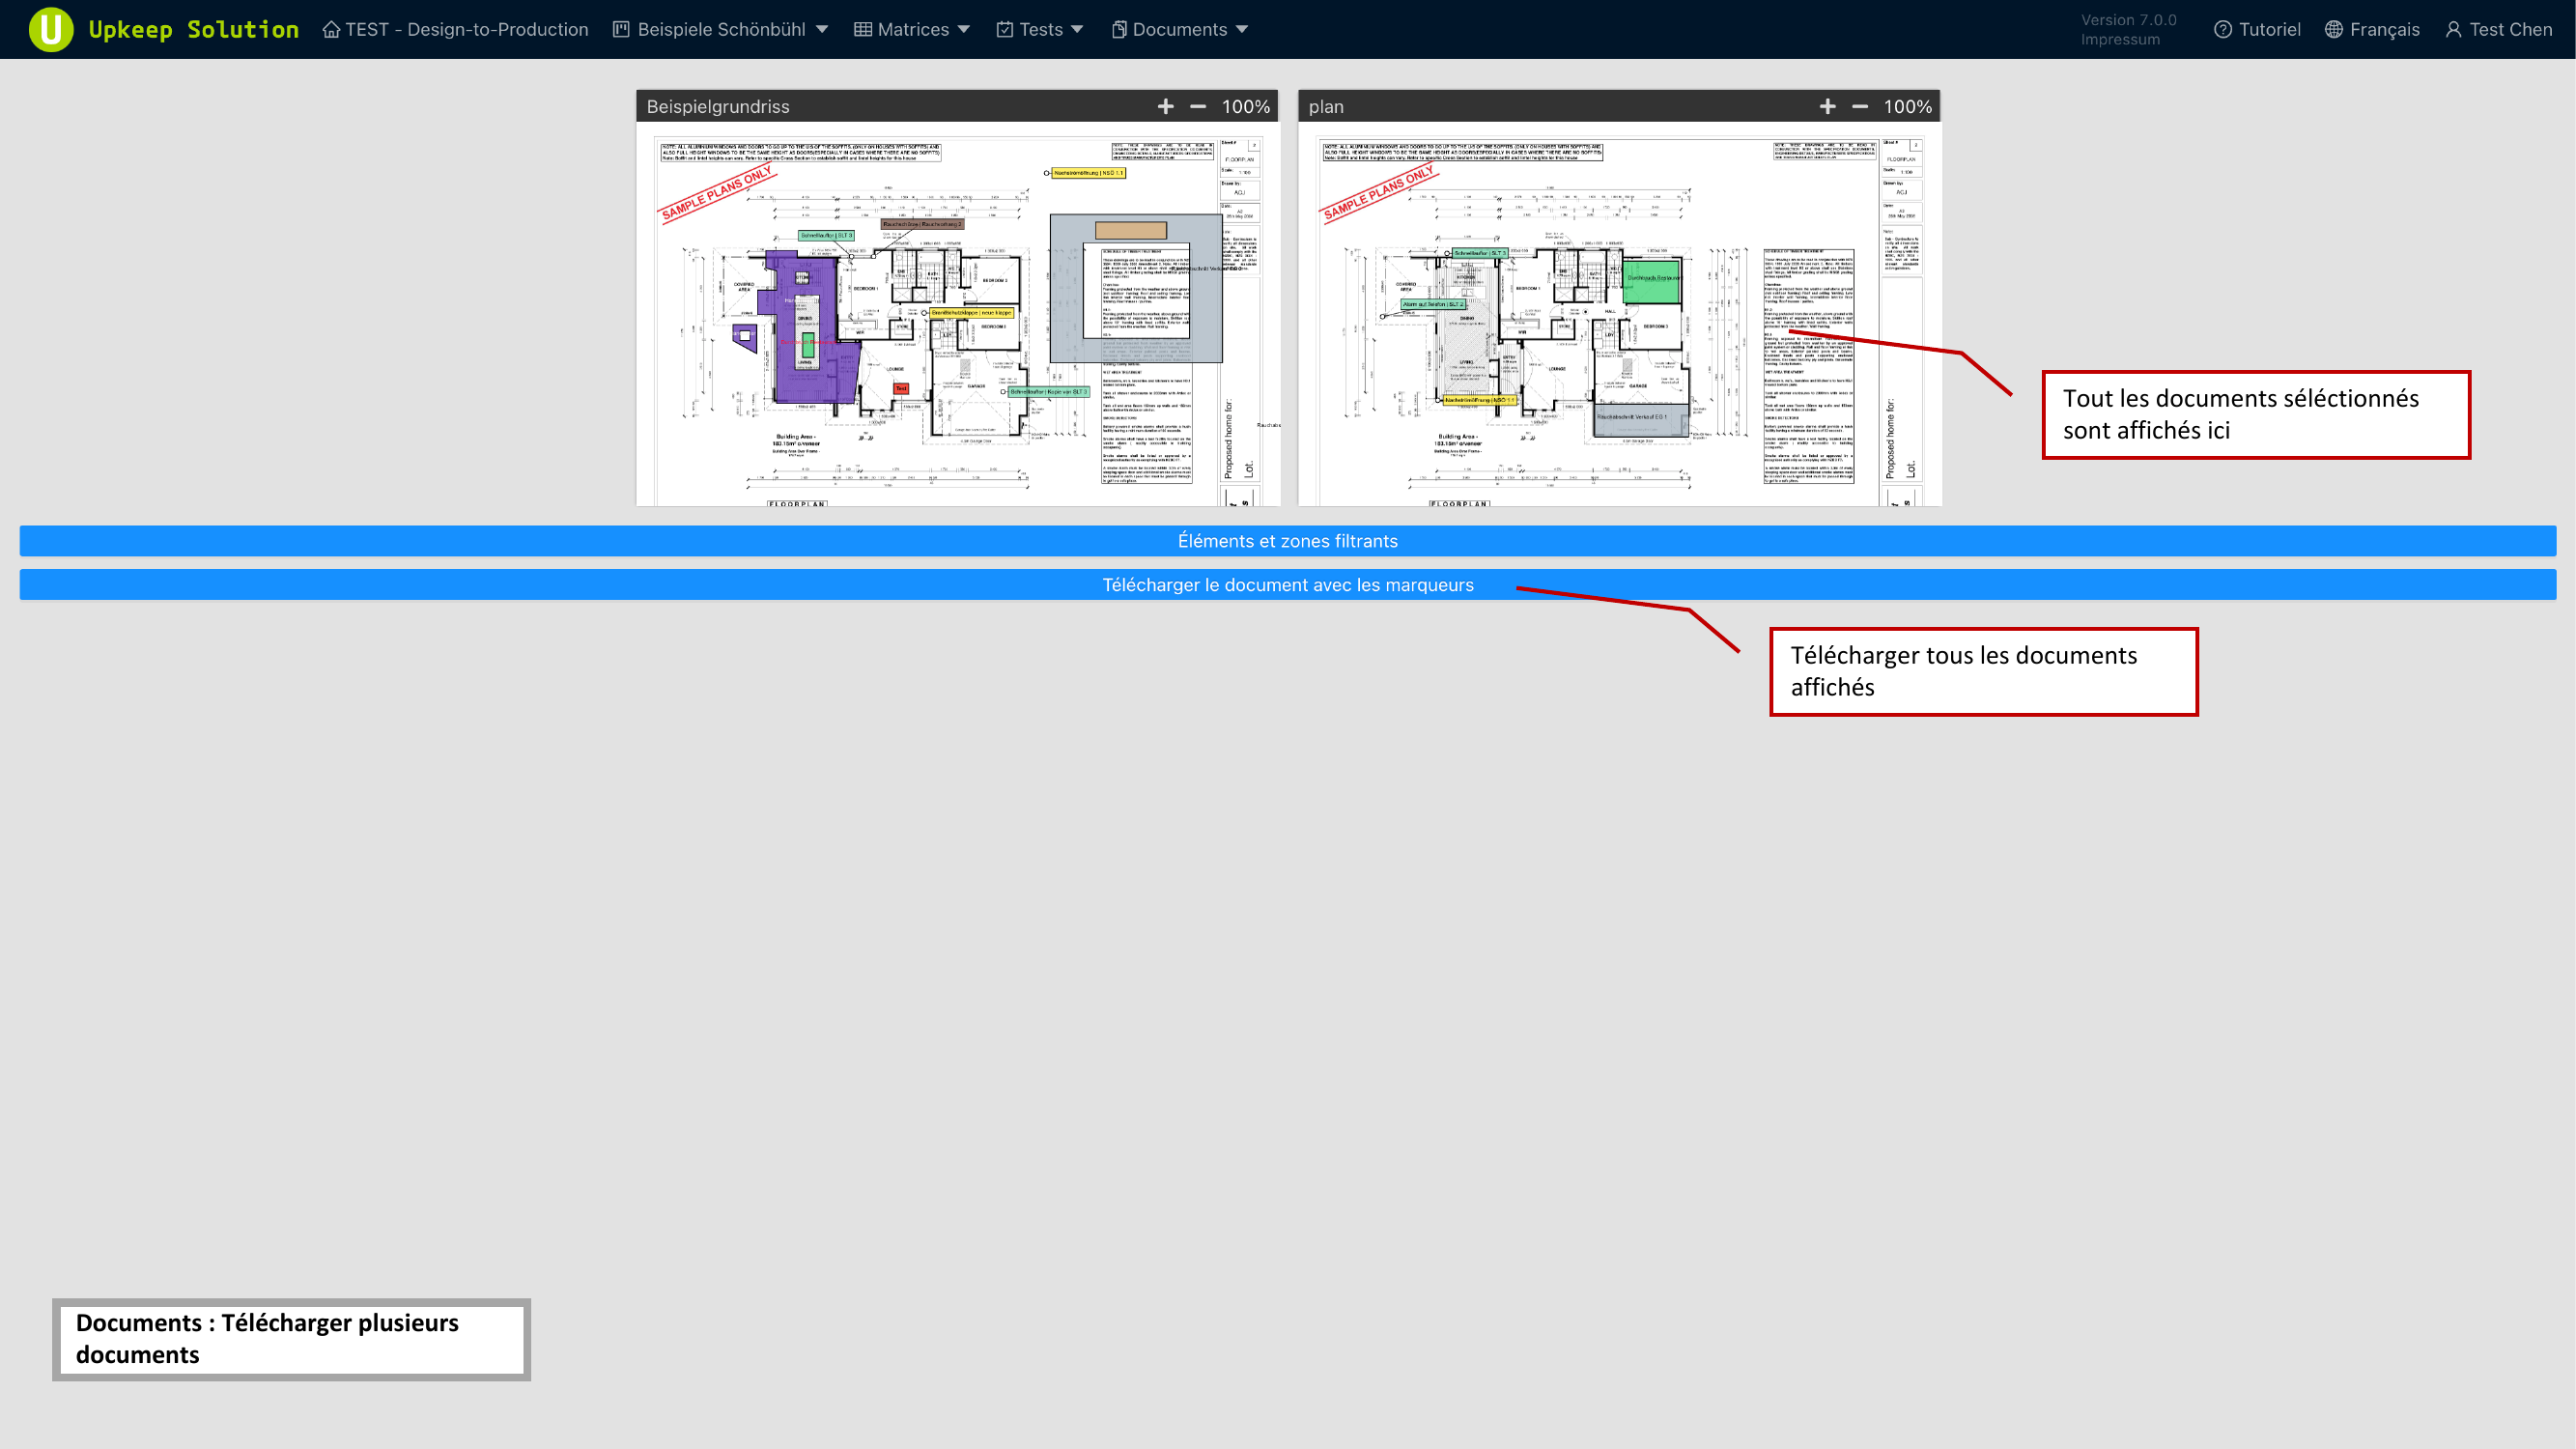The height and width of the screenshot is (1449, 2576).
Task: Click the home icon beside TEST project
Action: coord(331,29)
